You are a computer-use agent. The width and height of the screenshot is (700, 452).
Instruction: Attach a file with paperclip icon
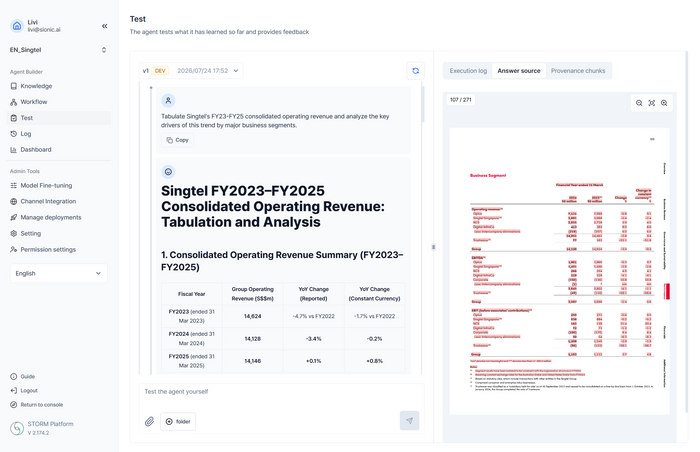[x=150, y=421]
